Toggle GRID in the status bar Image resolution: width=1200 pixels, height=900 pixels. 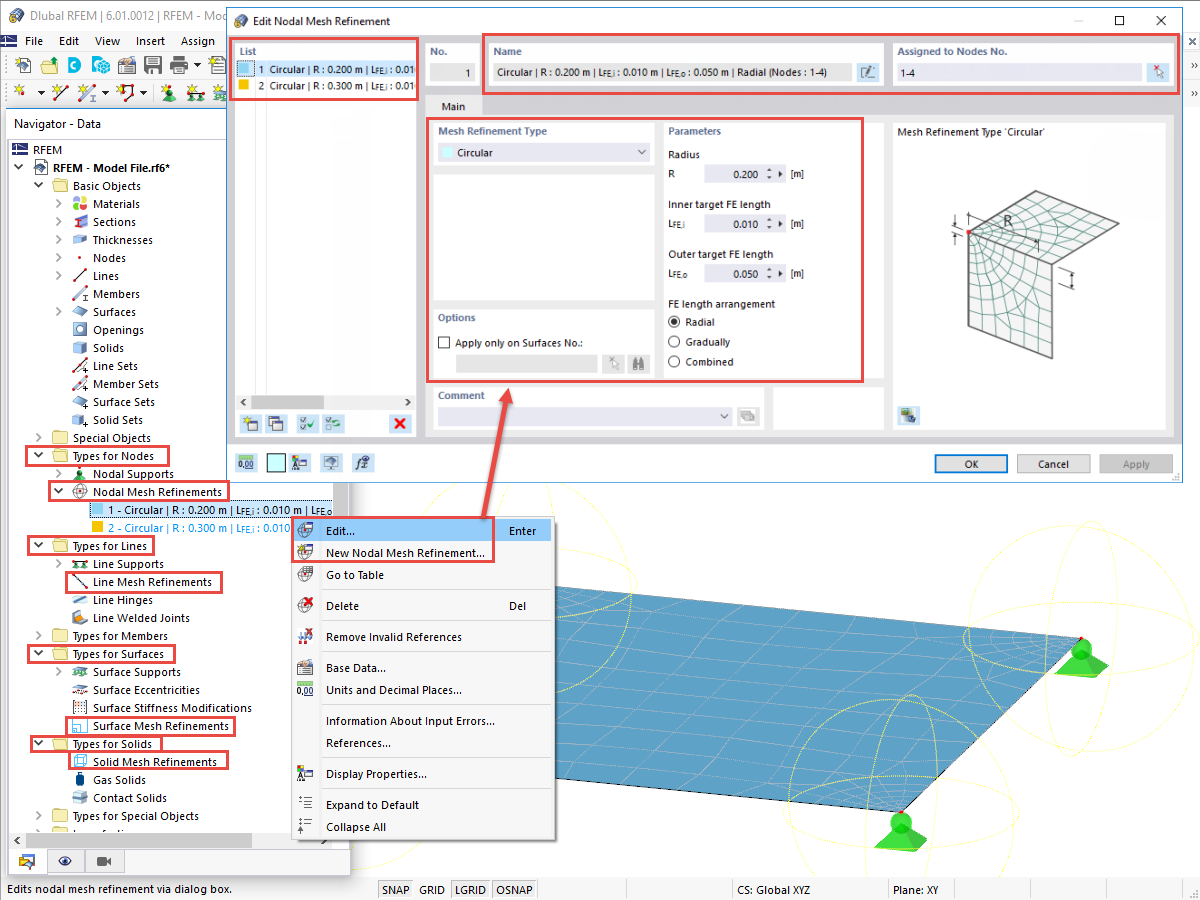(x=432, y=889)
